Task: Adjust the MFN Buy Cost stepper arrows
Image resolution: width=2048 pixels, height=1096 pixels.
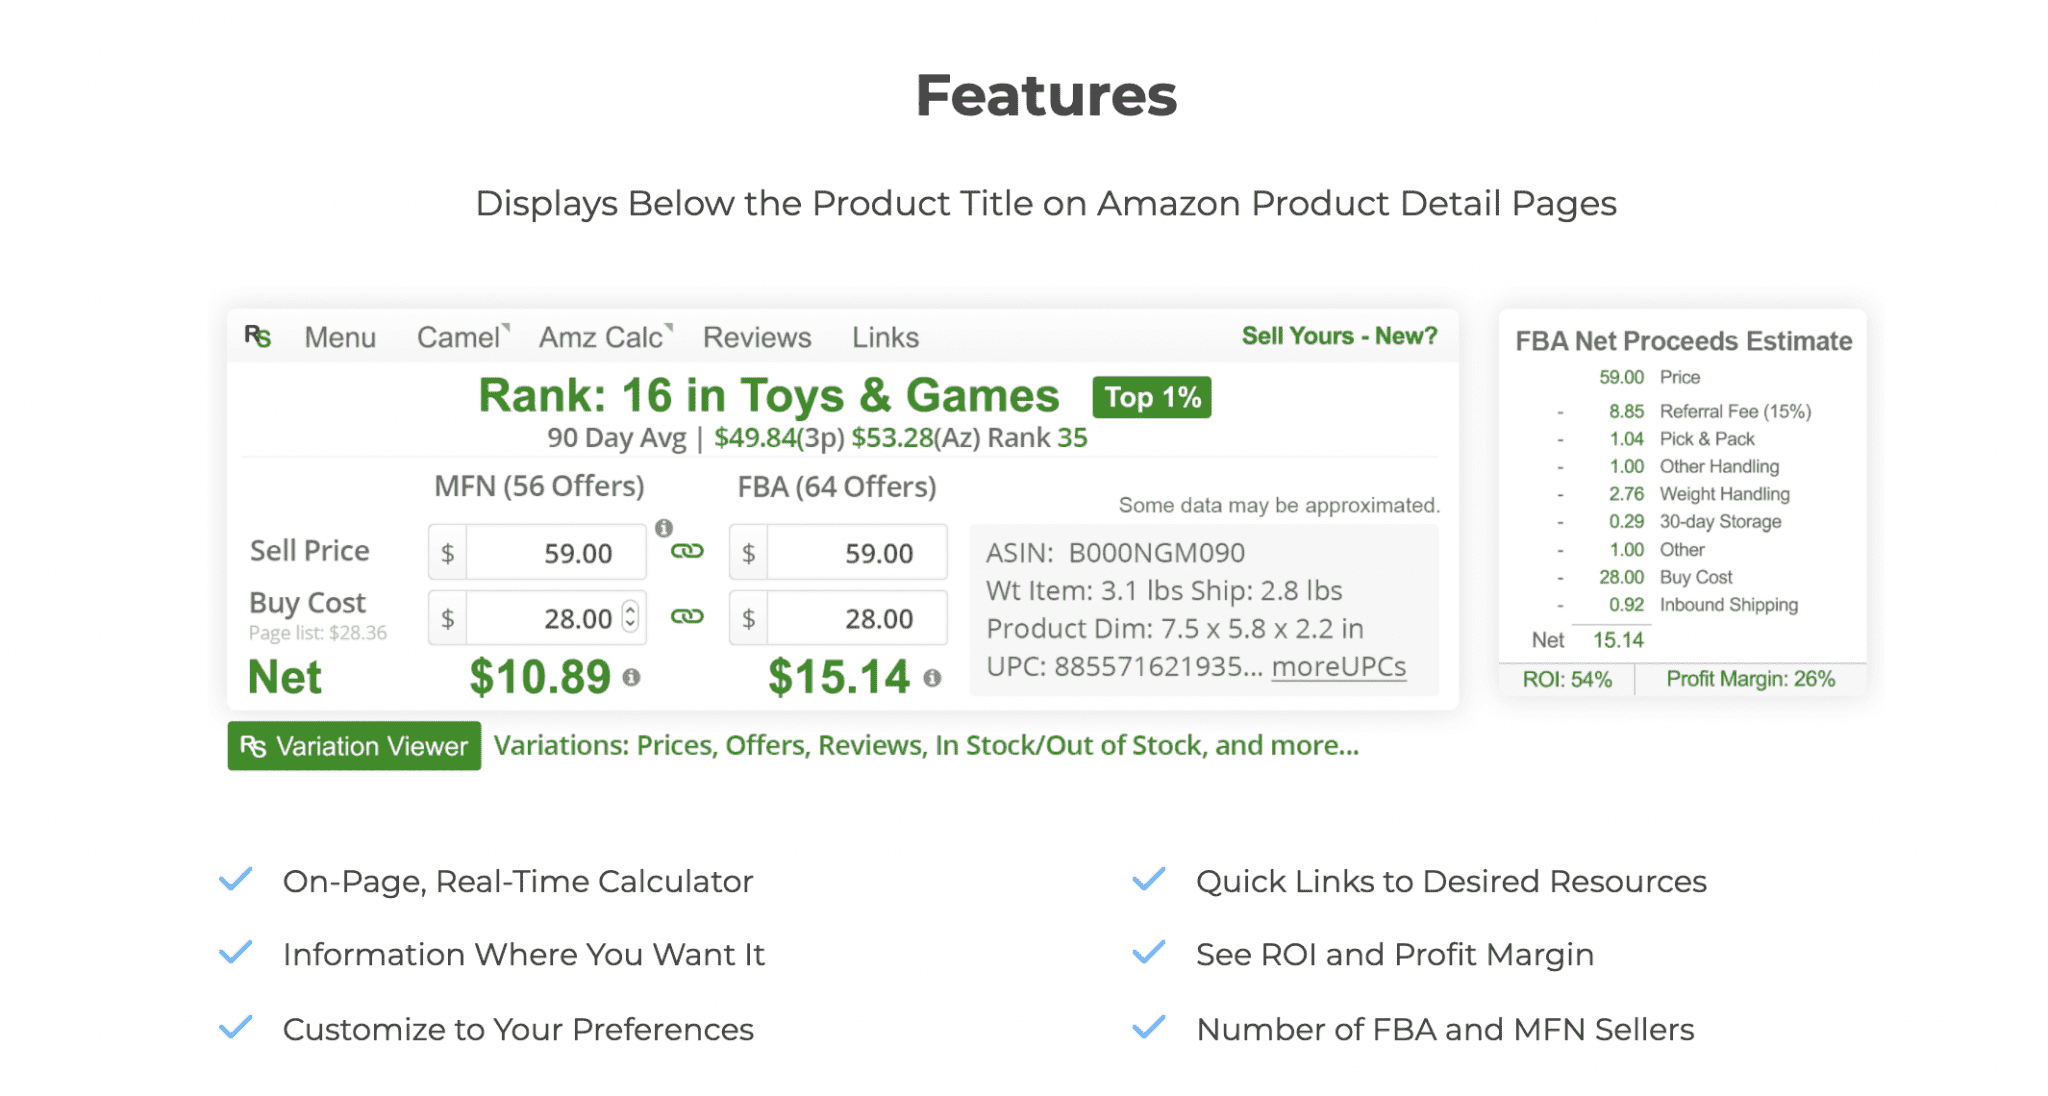Action: [630, 616]
